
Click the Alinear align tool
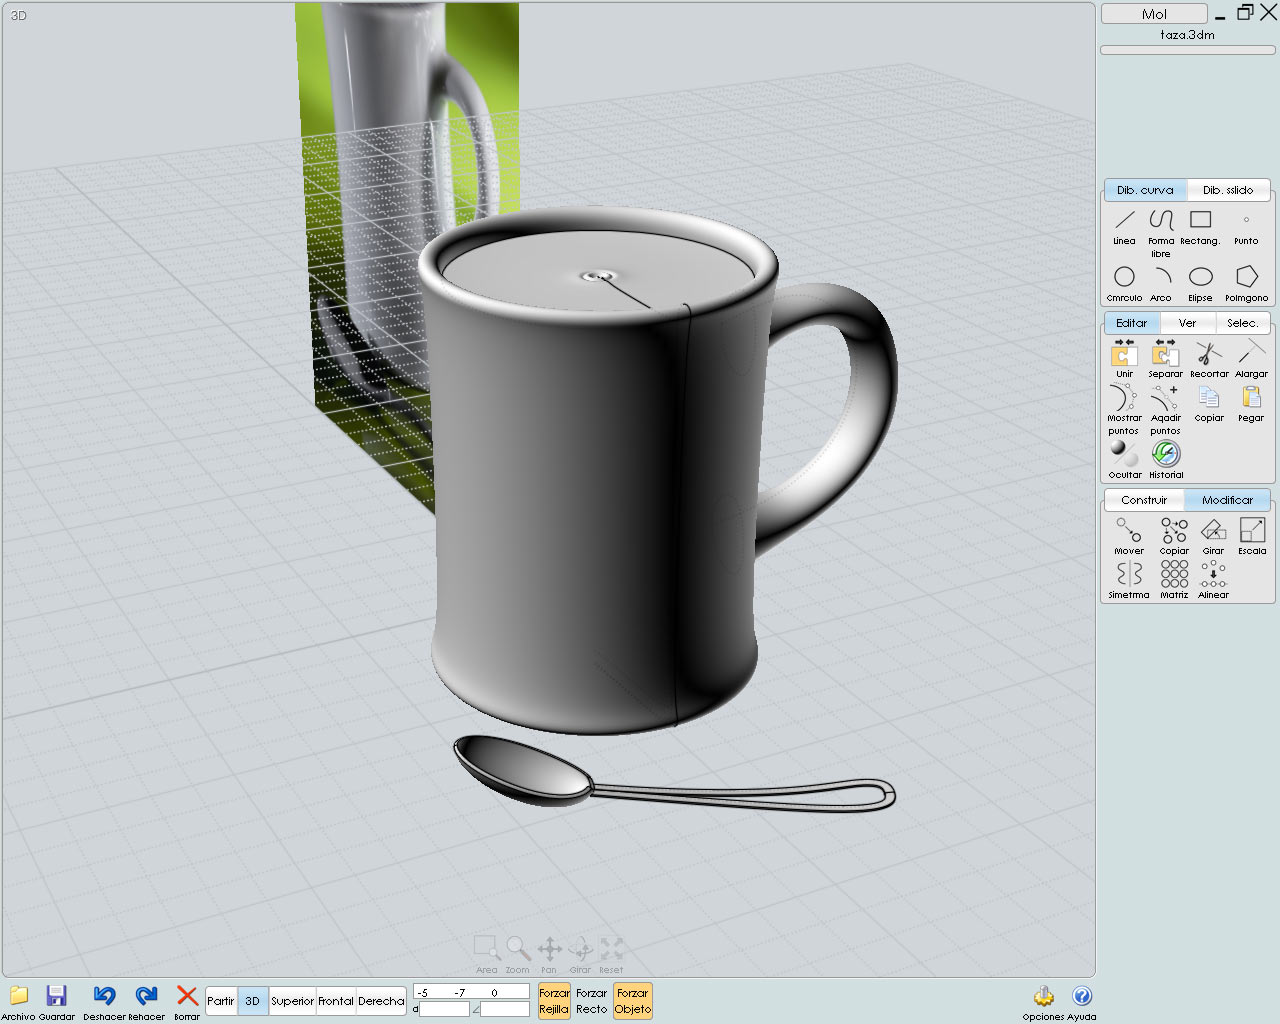tap(1213, 580)
